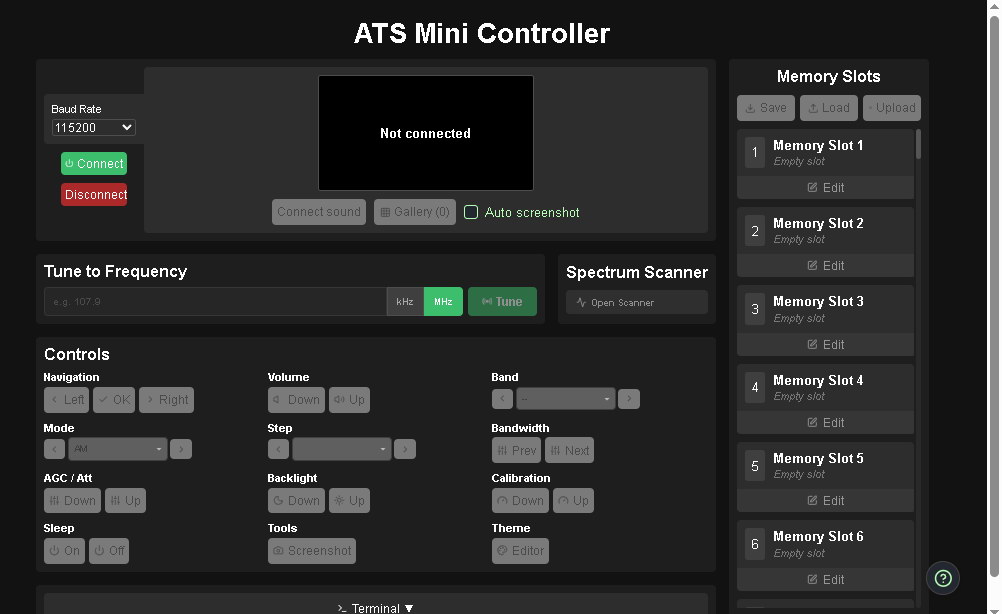Click the help question mark icon
This screenshot has width=1002, height=614.
pos(942,577)
